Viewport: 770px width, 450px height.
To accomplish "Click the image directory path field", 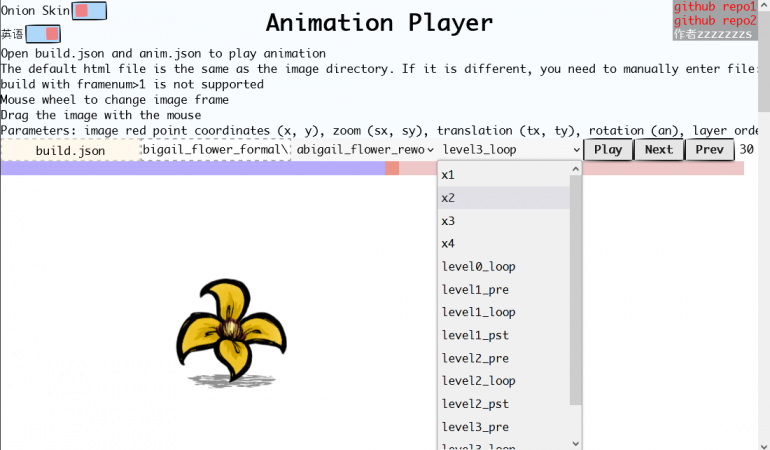I will point(216,149).
